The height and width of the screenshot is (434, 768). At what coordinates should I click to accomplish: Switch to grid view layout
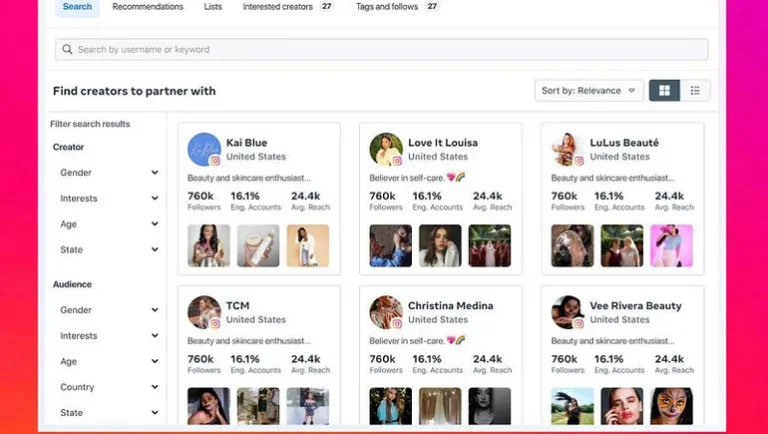click(664, 91)
